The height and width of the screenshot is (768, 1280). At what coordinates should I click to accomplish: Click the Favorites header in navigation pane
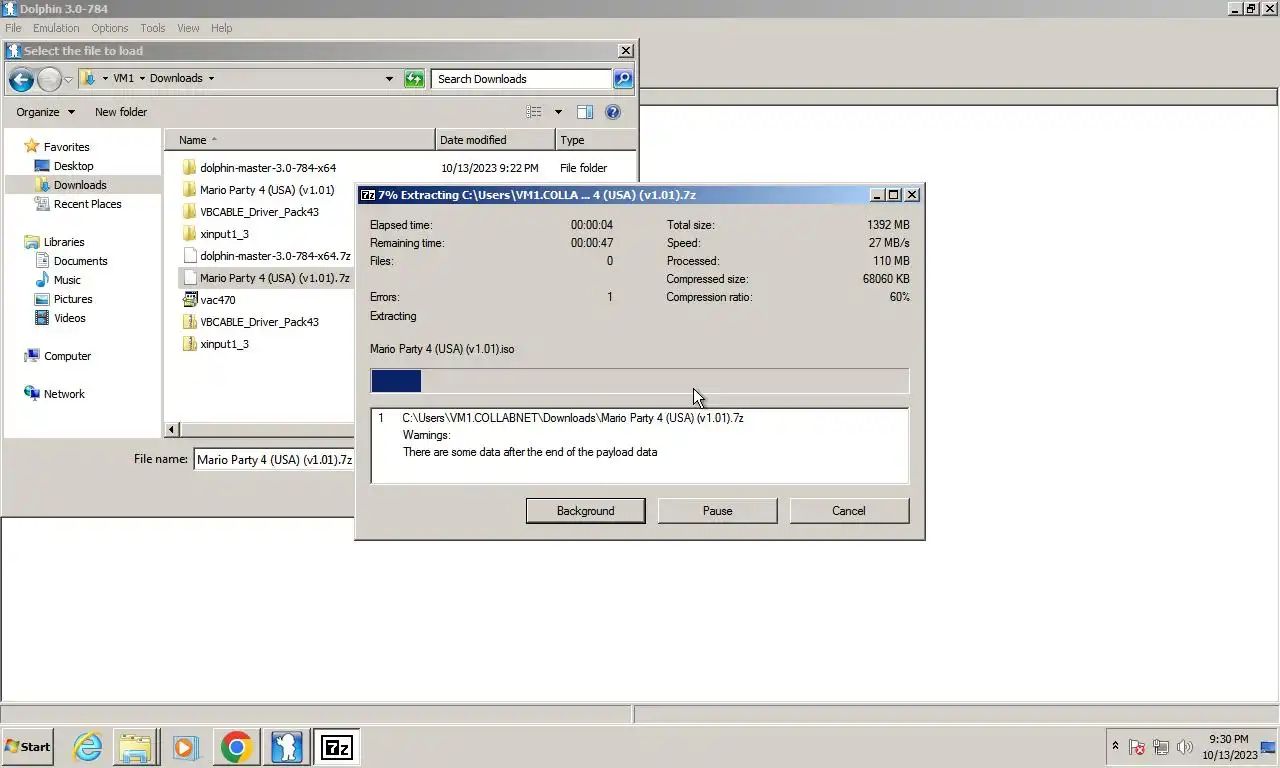(x=66, y=147)
